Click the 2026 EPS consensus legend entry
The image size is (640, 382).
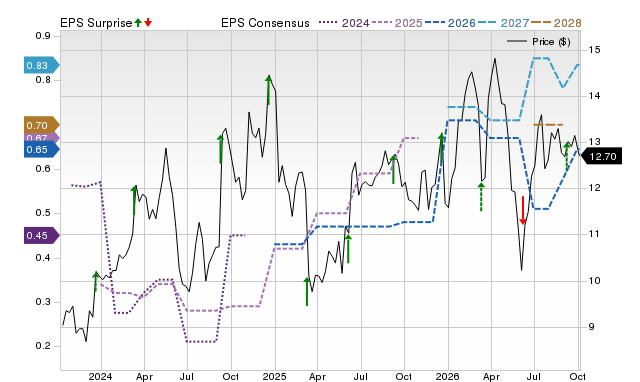coord(450,23)
